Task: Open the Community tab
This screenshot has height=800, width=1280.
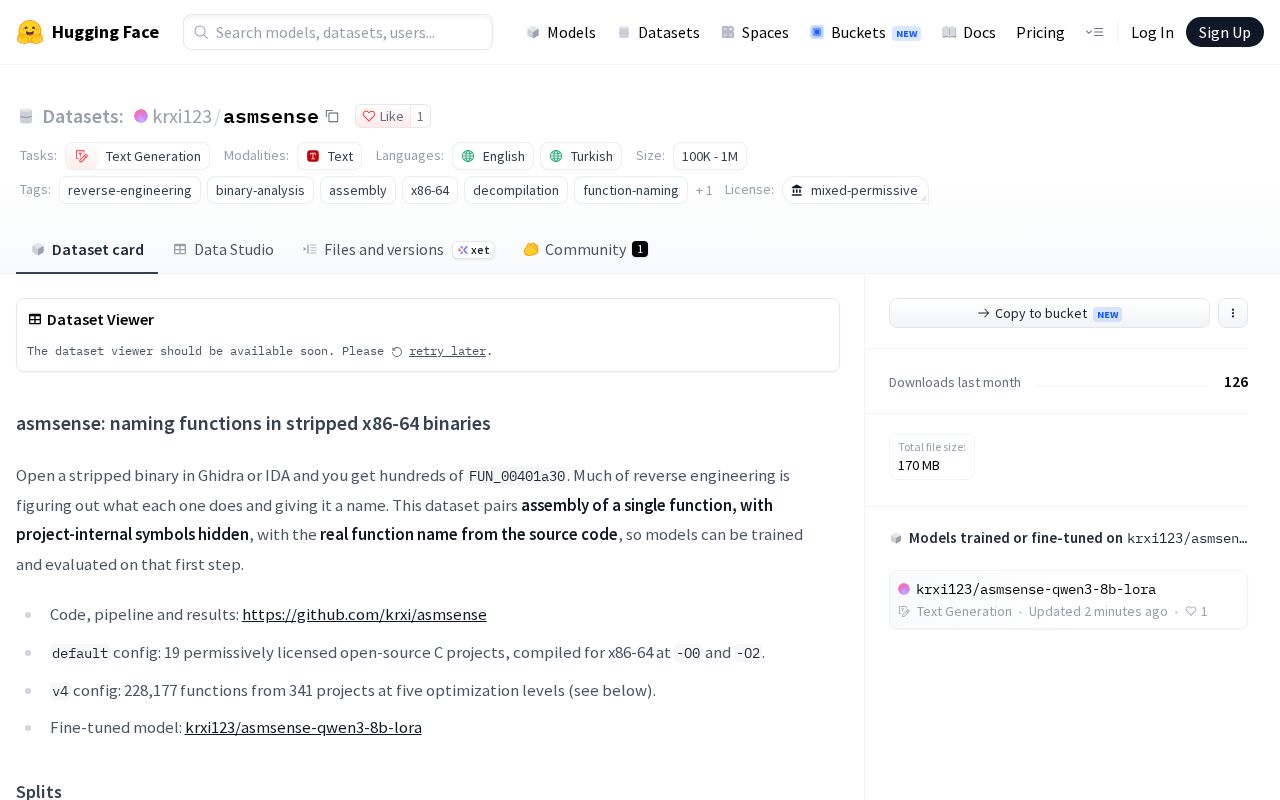Action: point(585,249)
